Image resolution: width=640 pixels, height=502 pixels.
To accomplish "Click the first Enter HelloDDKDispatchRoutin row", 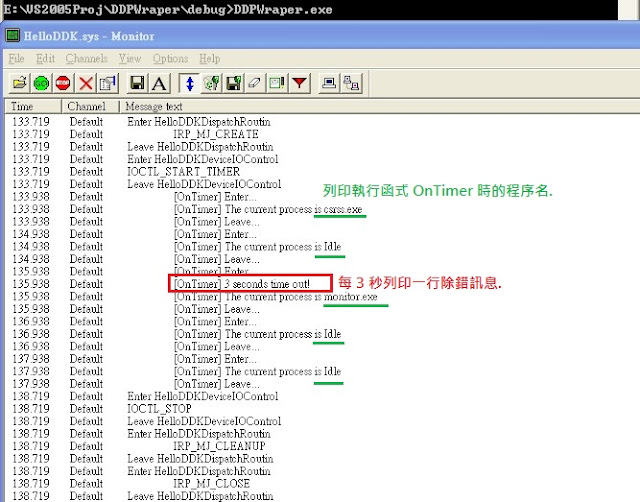I will tap(322, 122).
